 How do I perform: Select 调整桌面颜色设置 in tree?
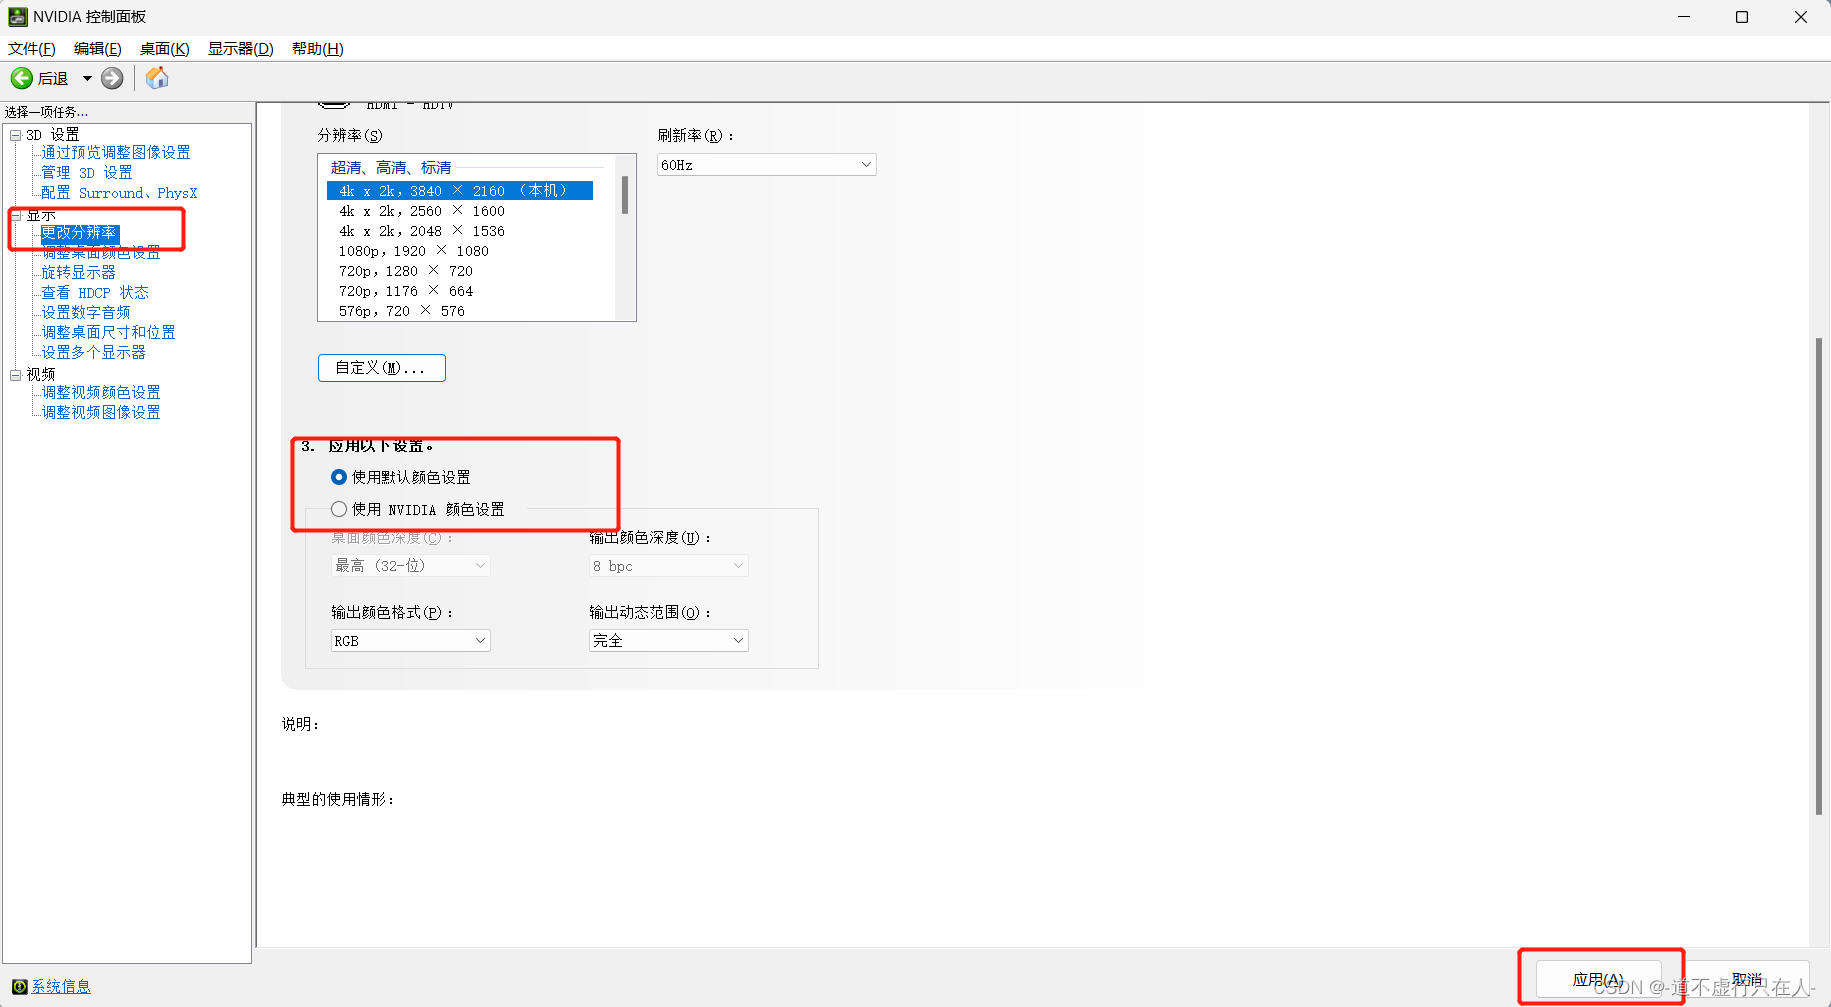(101, 253)
